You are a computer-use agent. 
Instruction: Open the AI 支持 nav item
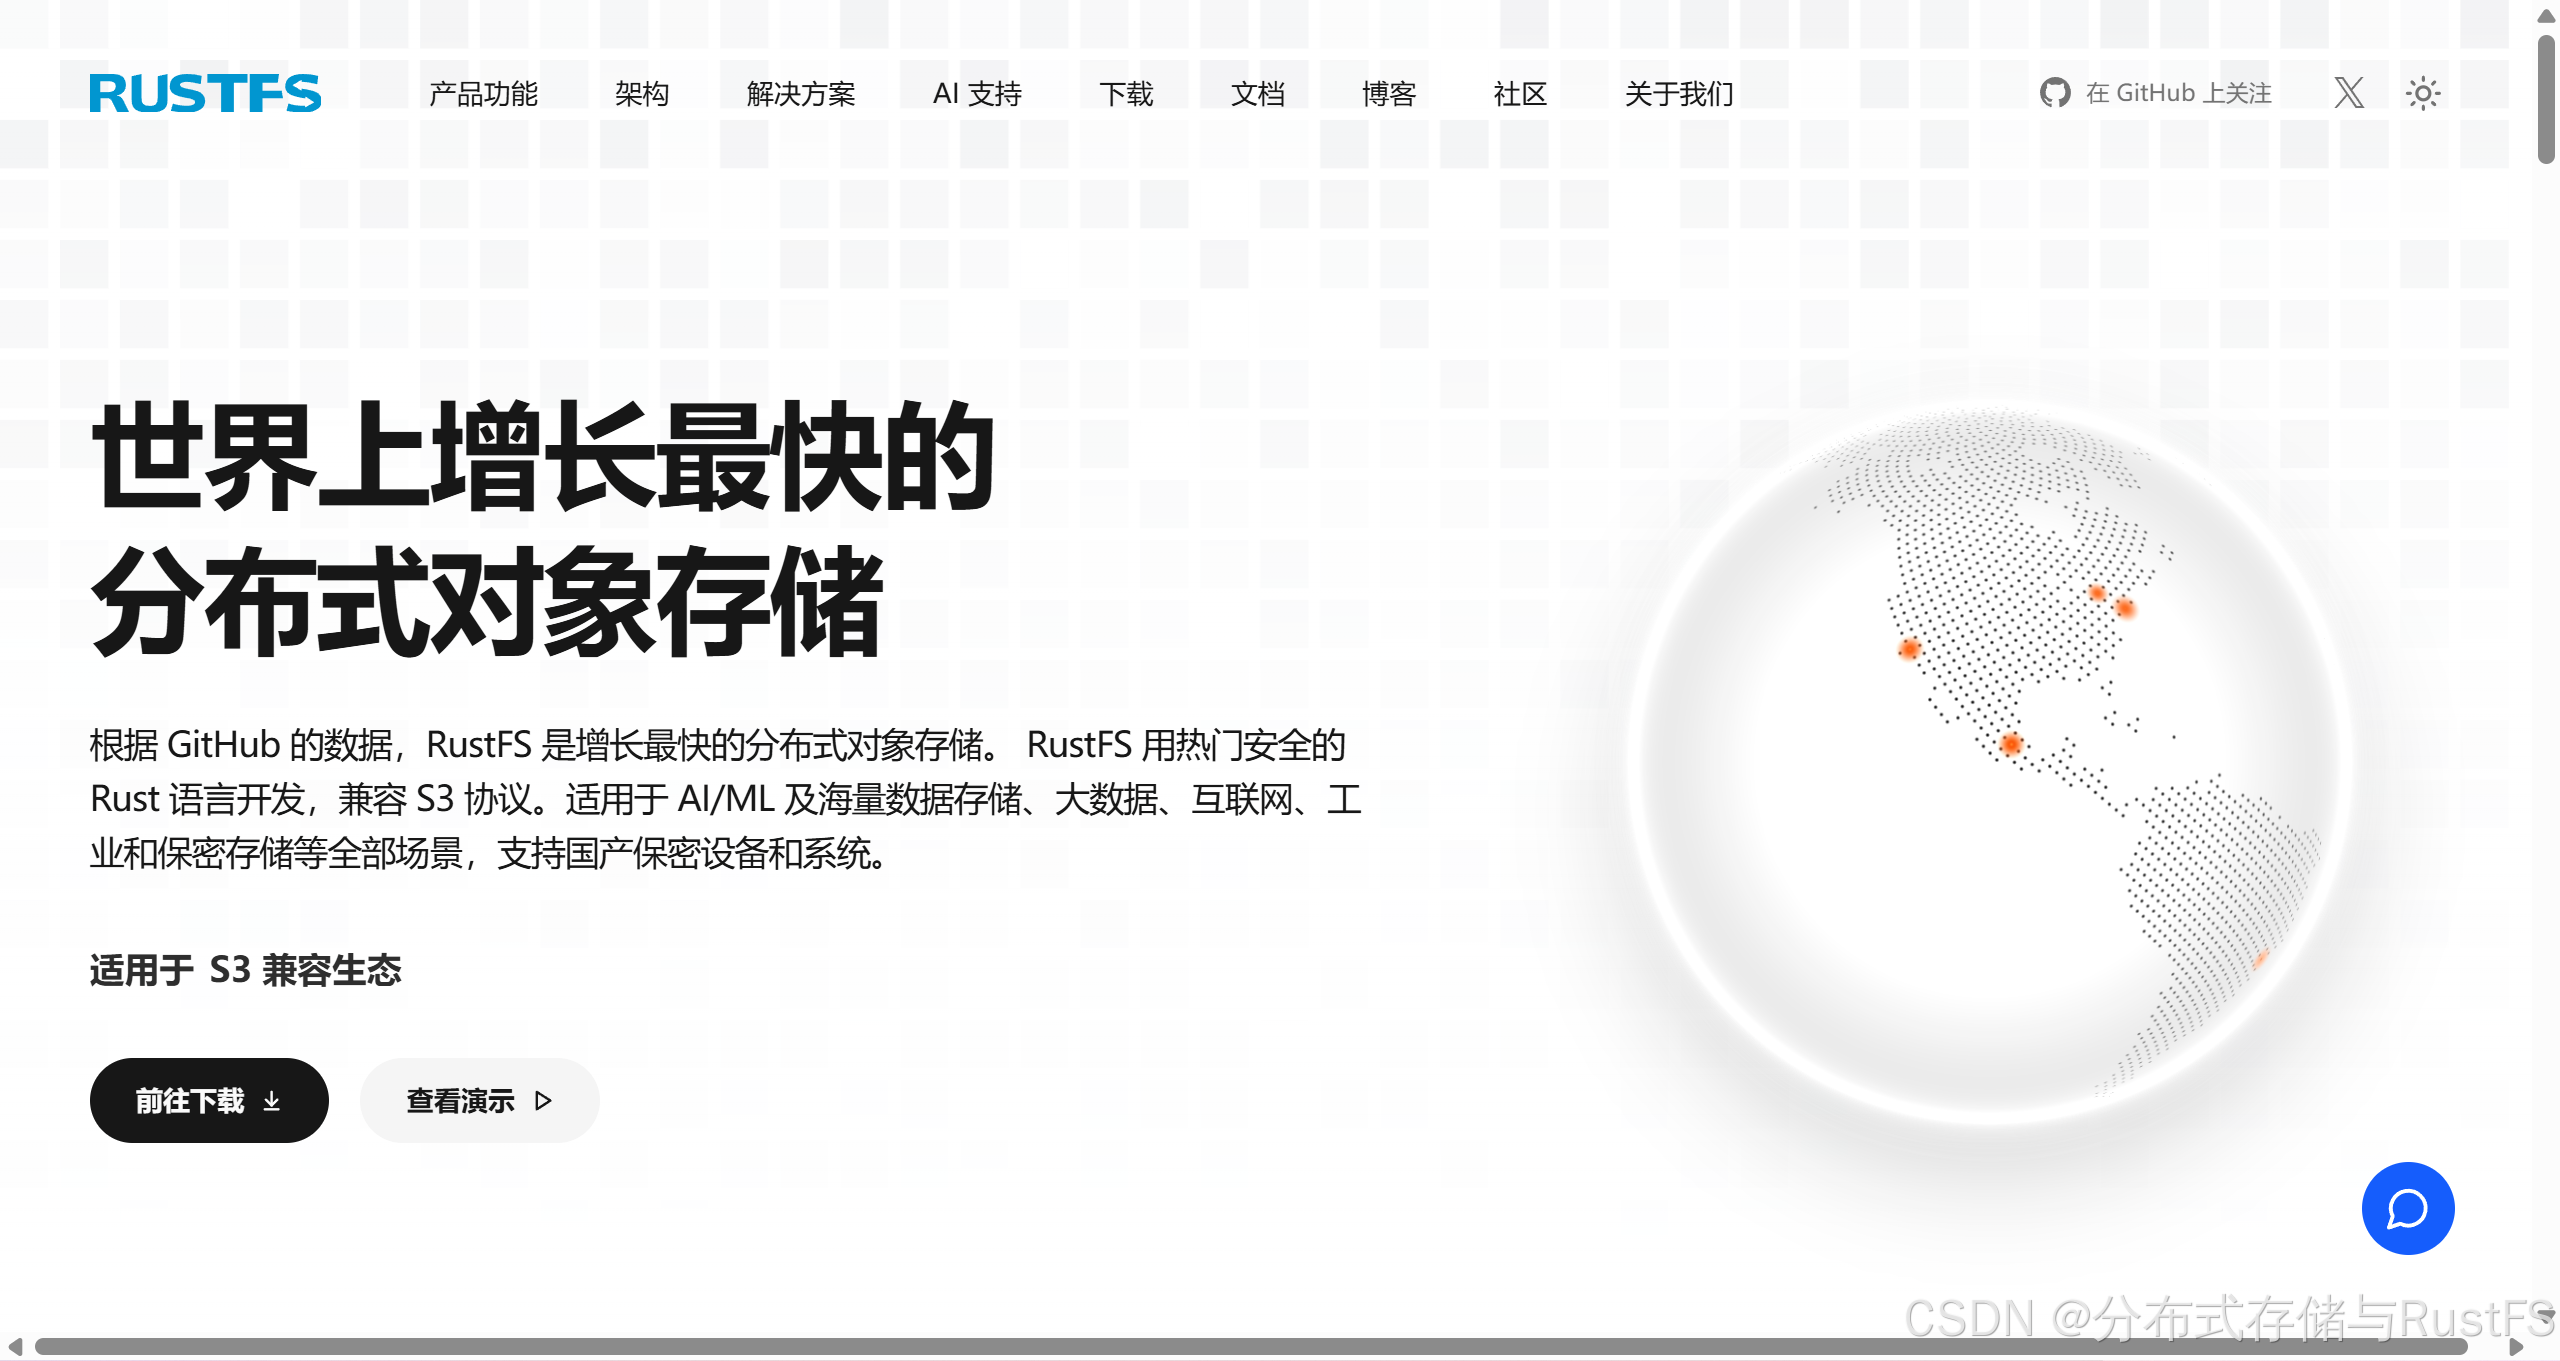click(x=977, y=94)
